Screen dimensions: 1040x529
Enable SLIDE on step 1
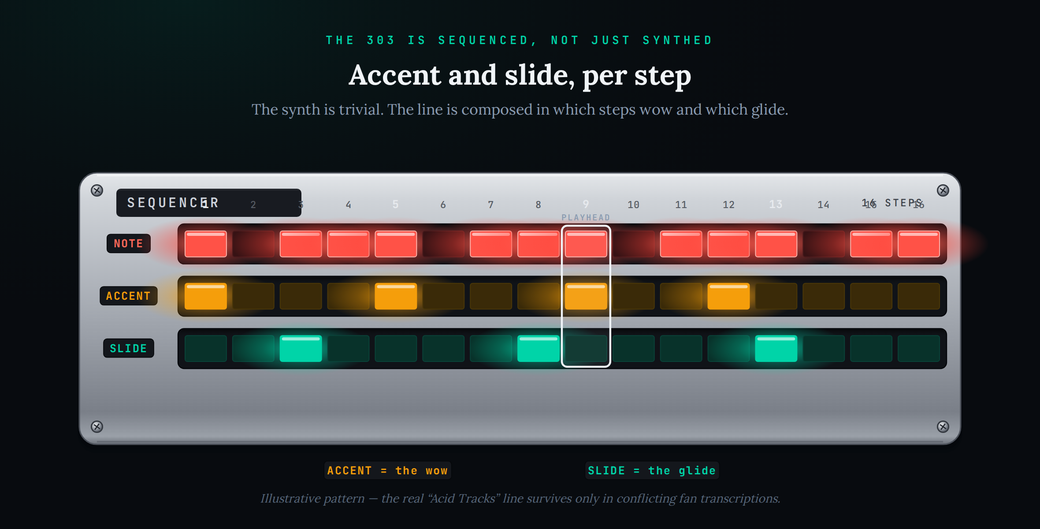[206, 349]
